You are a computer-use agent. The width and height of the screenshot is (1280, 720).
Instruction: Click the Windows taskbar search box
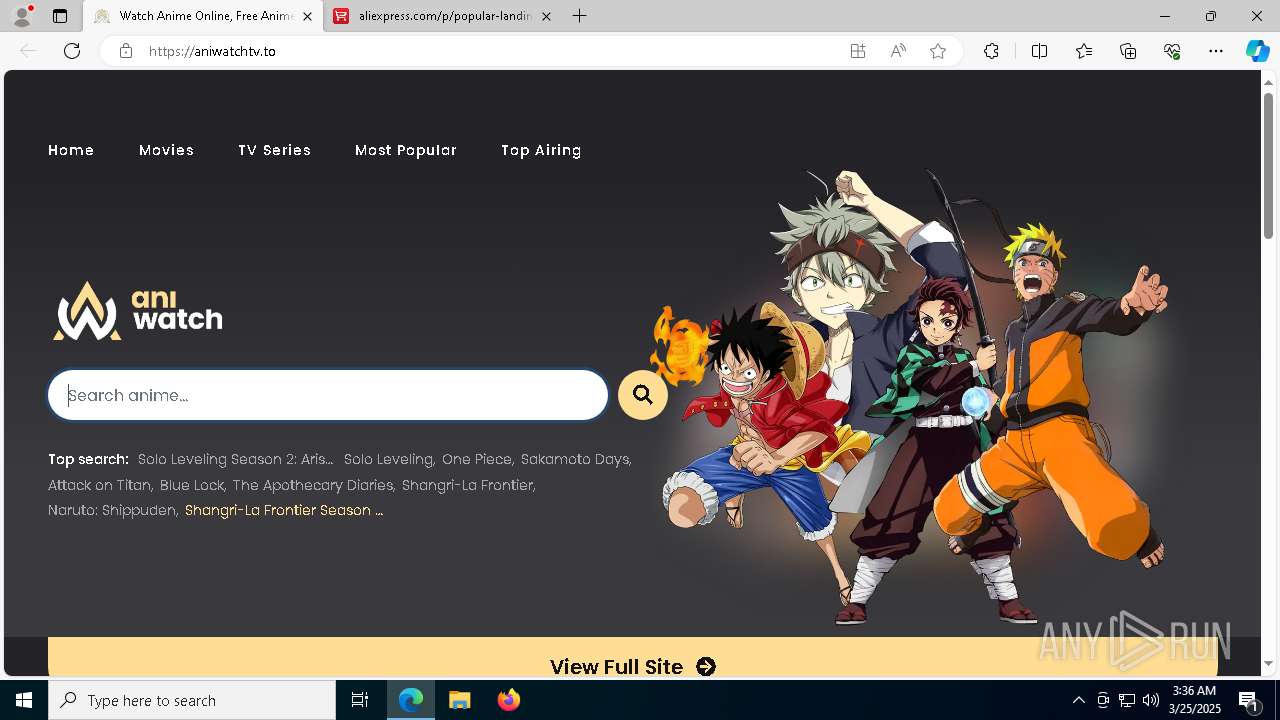tap(192, 700)
